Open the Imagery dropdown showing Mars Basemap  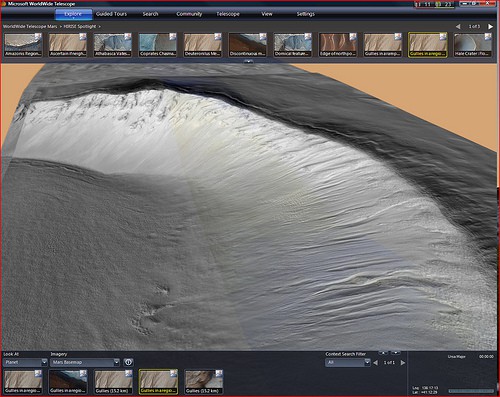85,362
